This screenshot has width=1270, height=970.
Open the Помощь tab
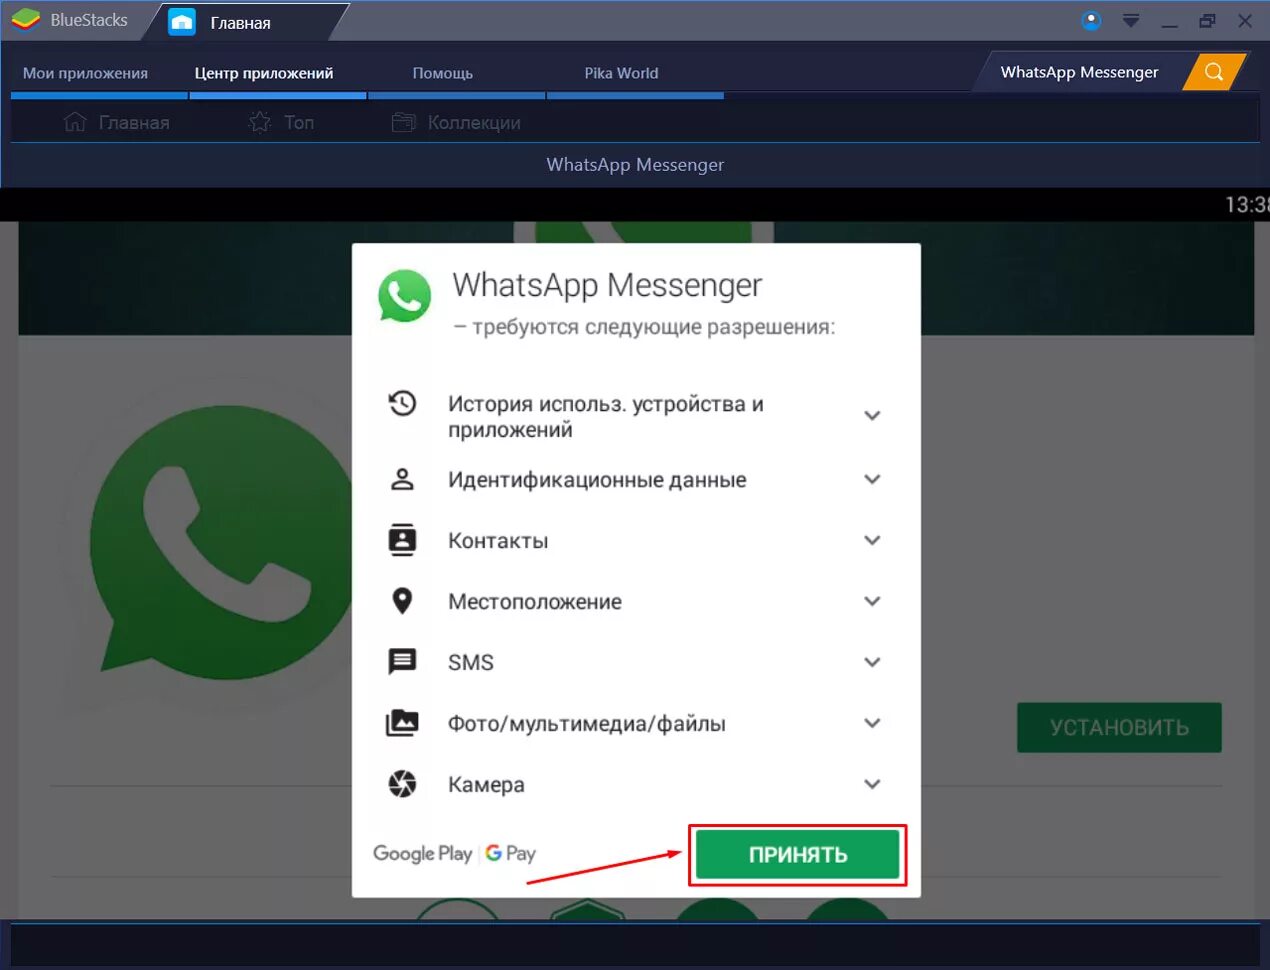point(443,73)
